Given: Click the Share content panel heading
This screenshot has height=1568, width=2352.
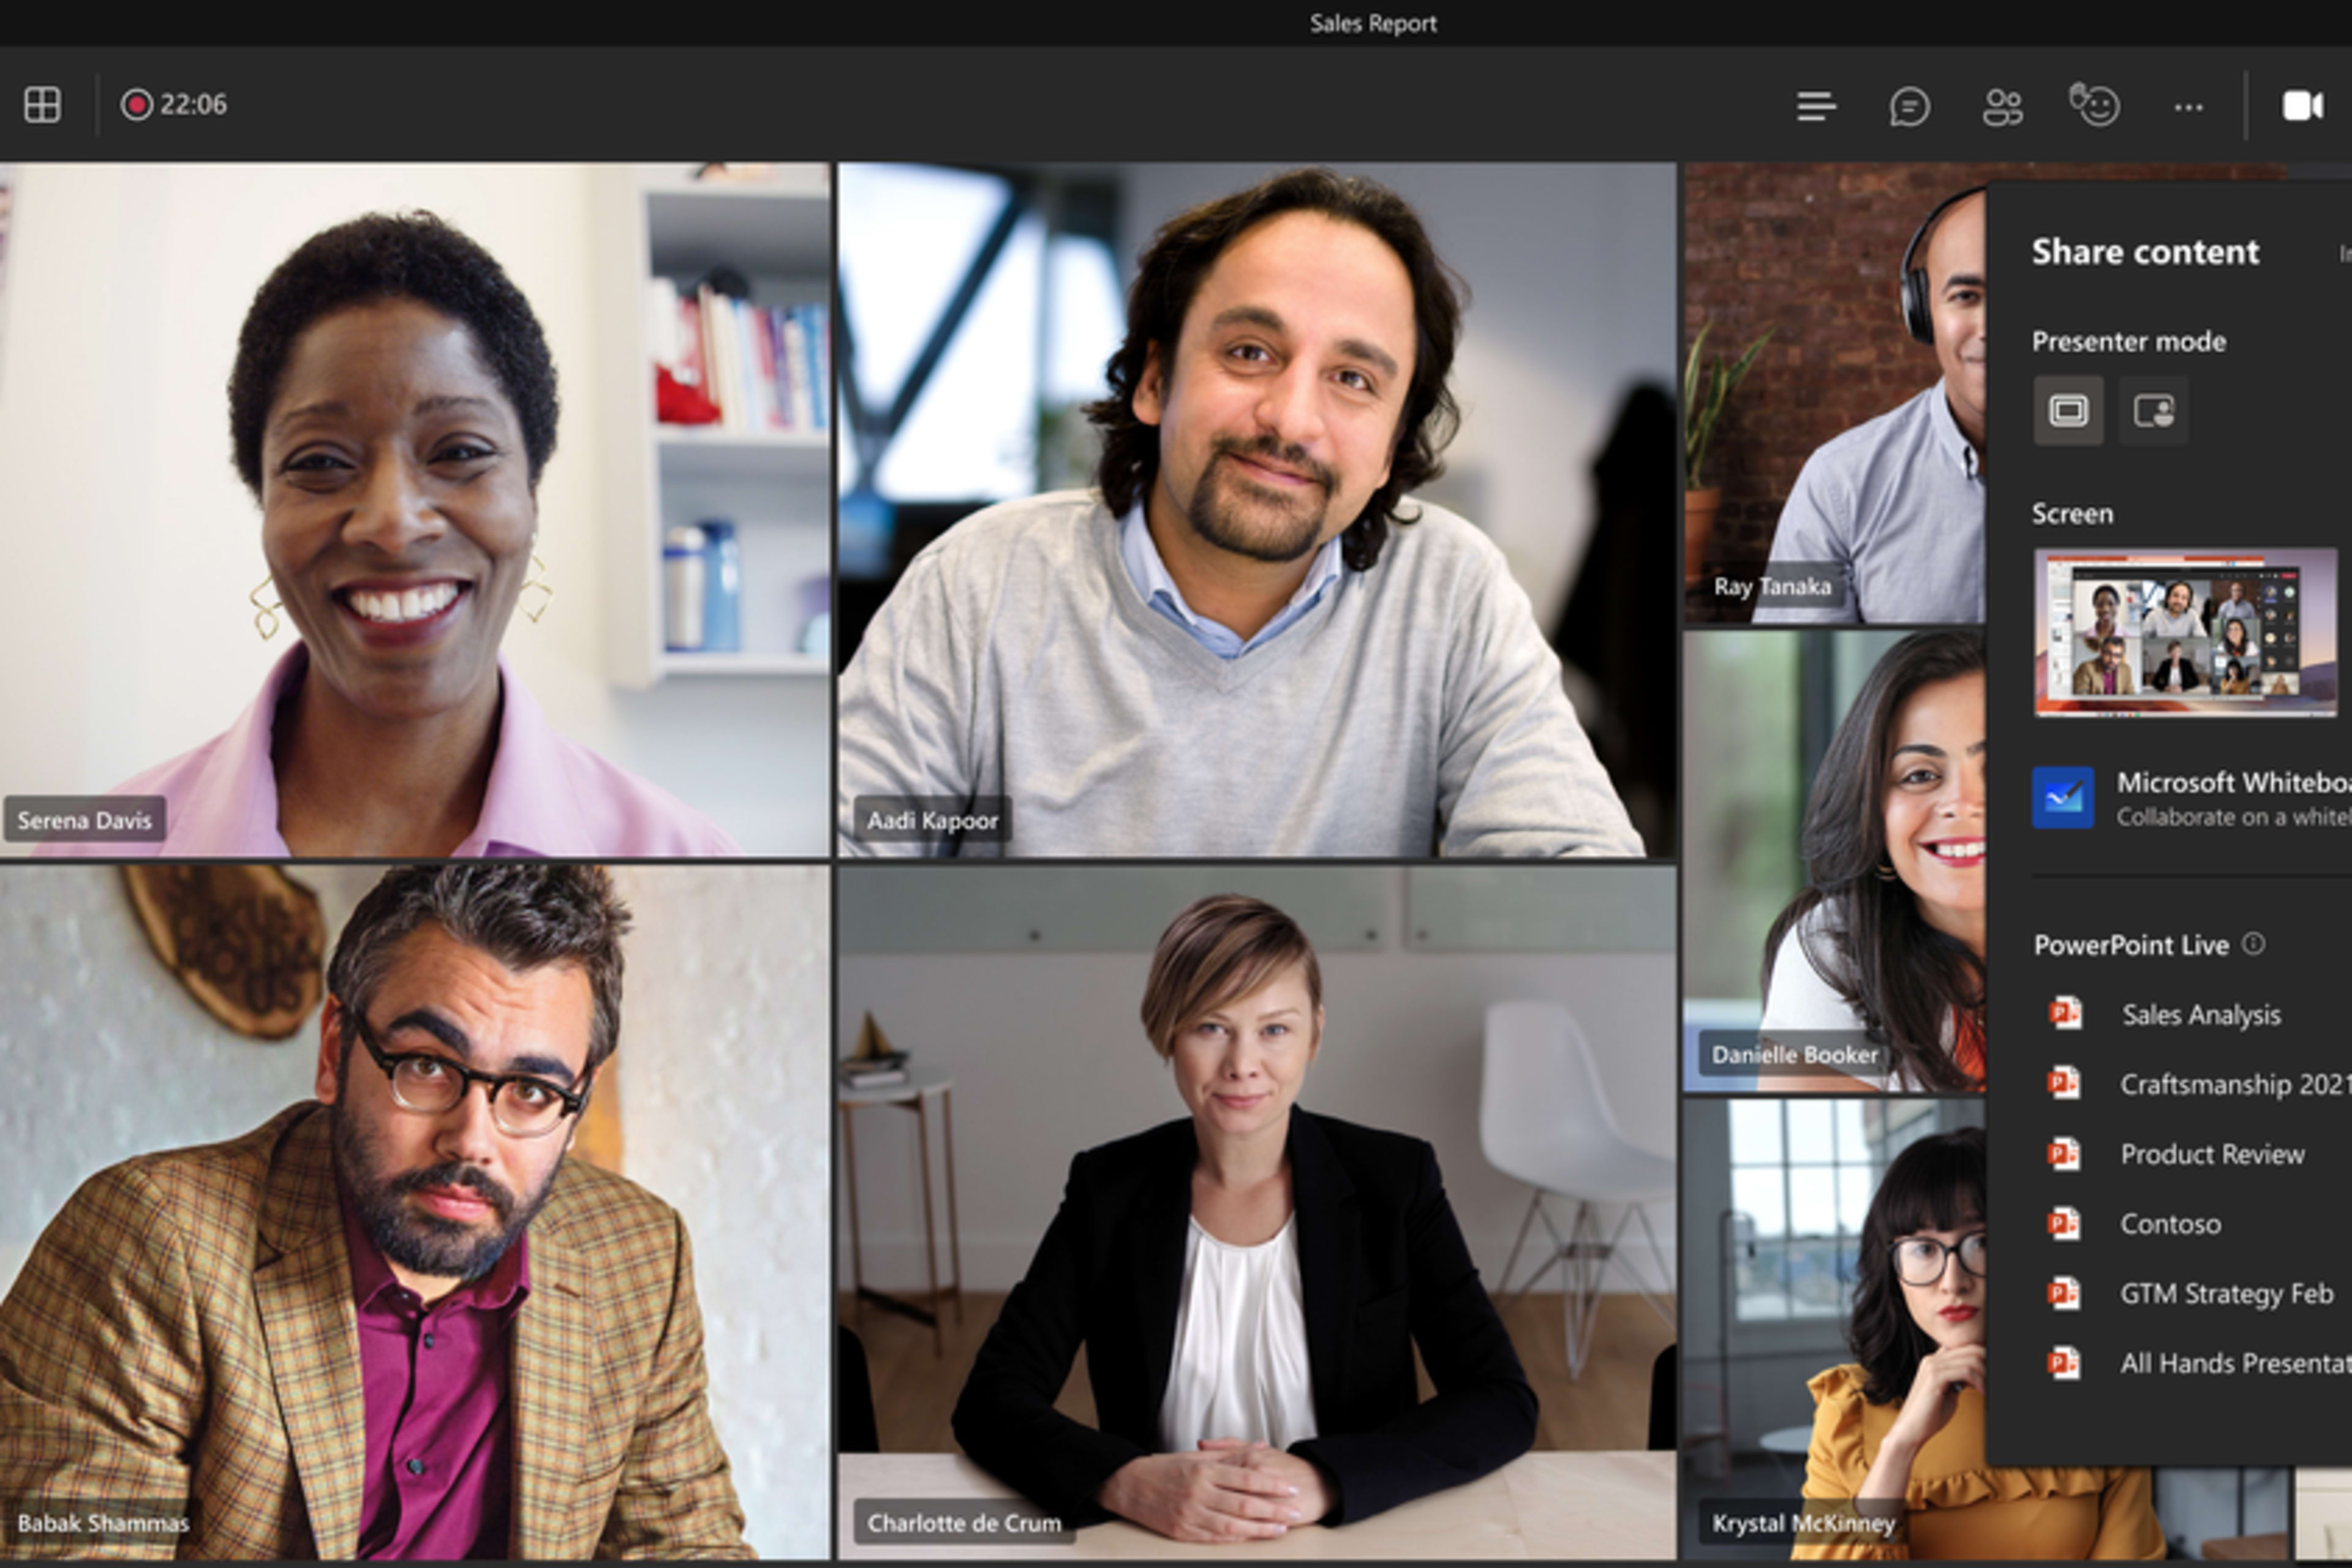Looking at the screenshot, I should click(2145, 251).
